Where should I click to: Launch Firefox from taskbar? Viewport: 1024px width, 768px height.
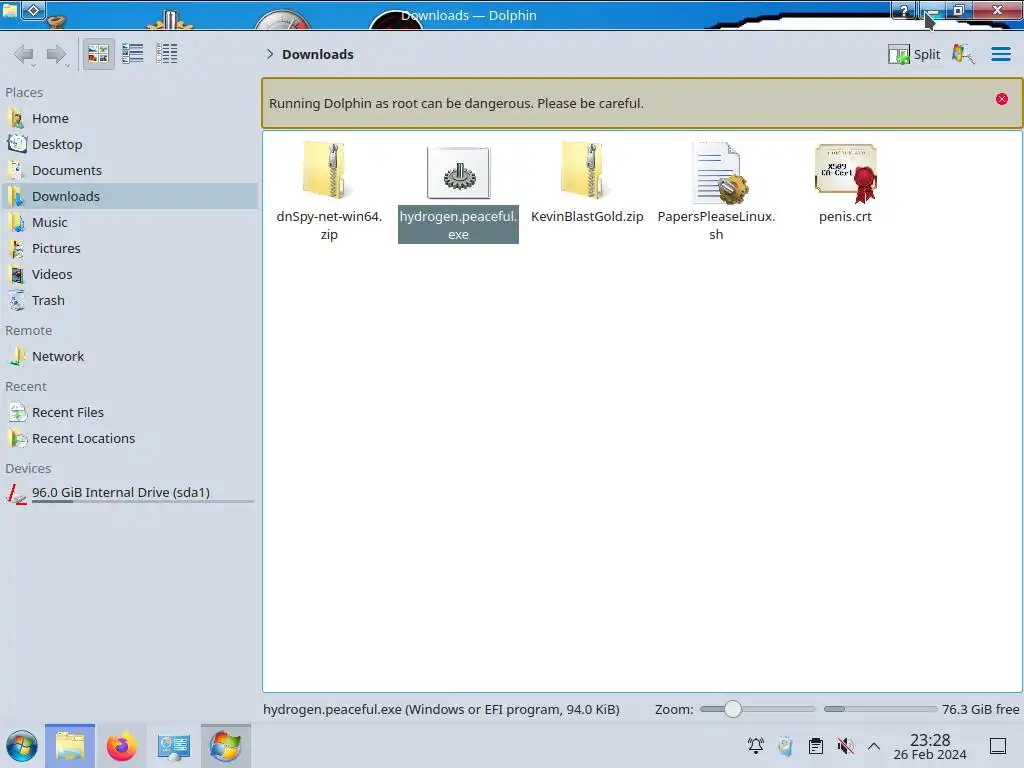click(121, 746)
